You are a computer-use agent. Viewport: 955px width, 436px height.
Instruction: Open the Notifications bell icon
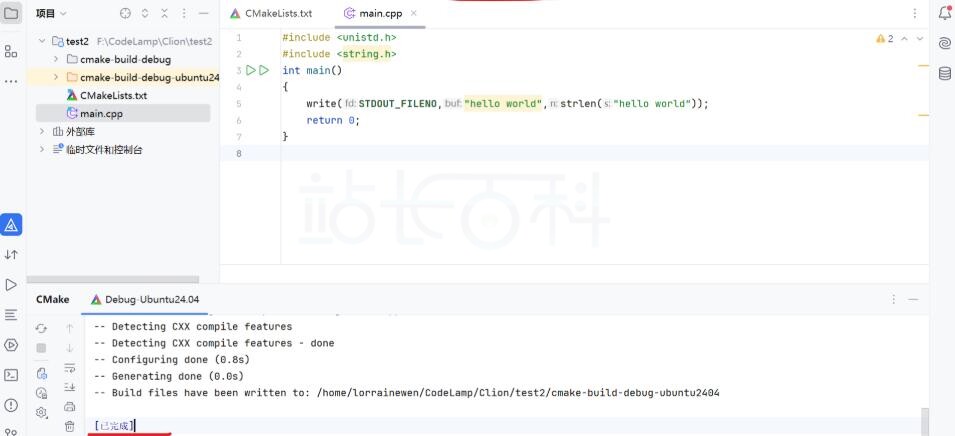tap(944, 15)
